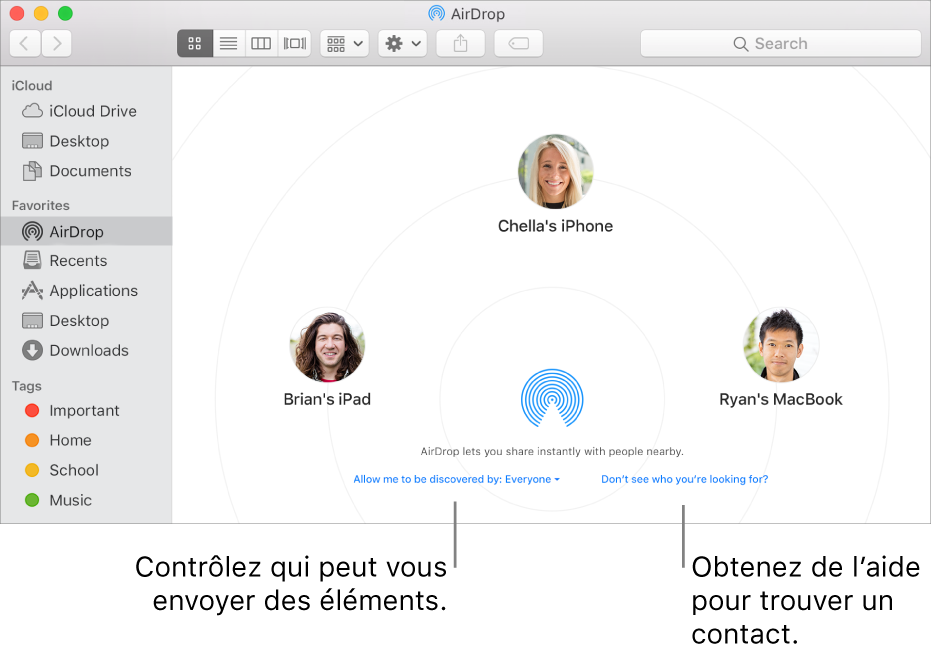Open Applications in the sidebar
The height and width of the screenshot is (649, 931).
[x=86, y=291]
